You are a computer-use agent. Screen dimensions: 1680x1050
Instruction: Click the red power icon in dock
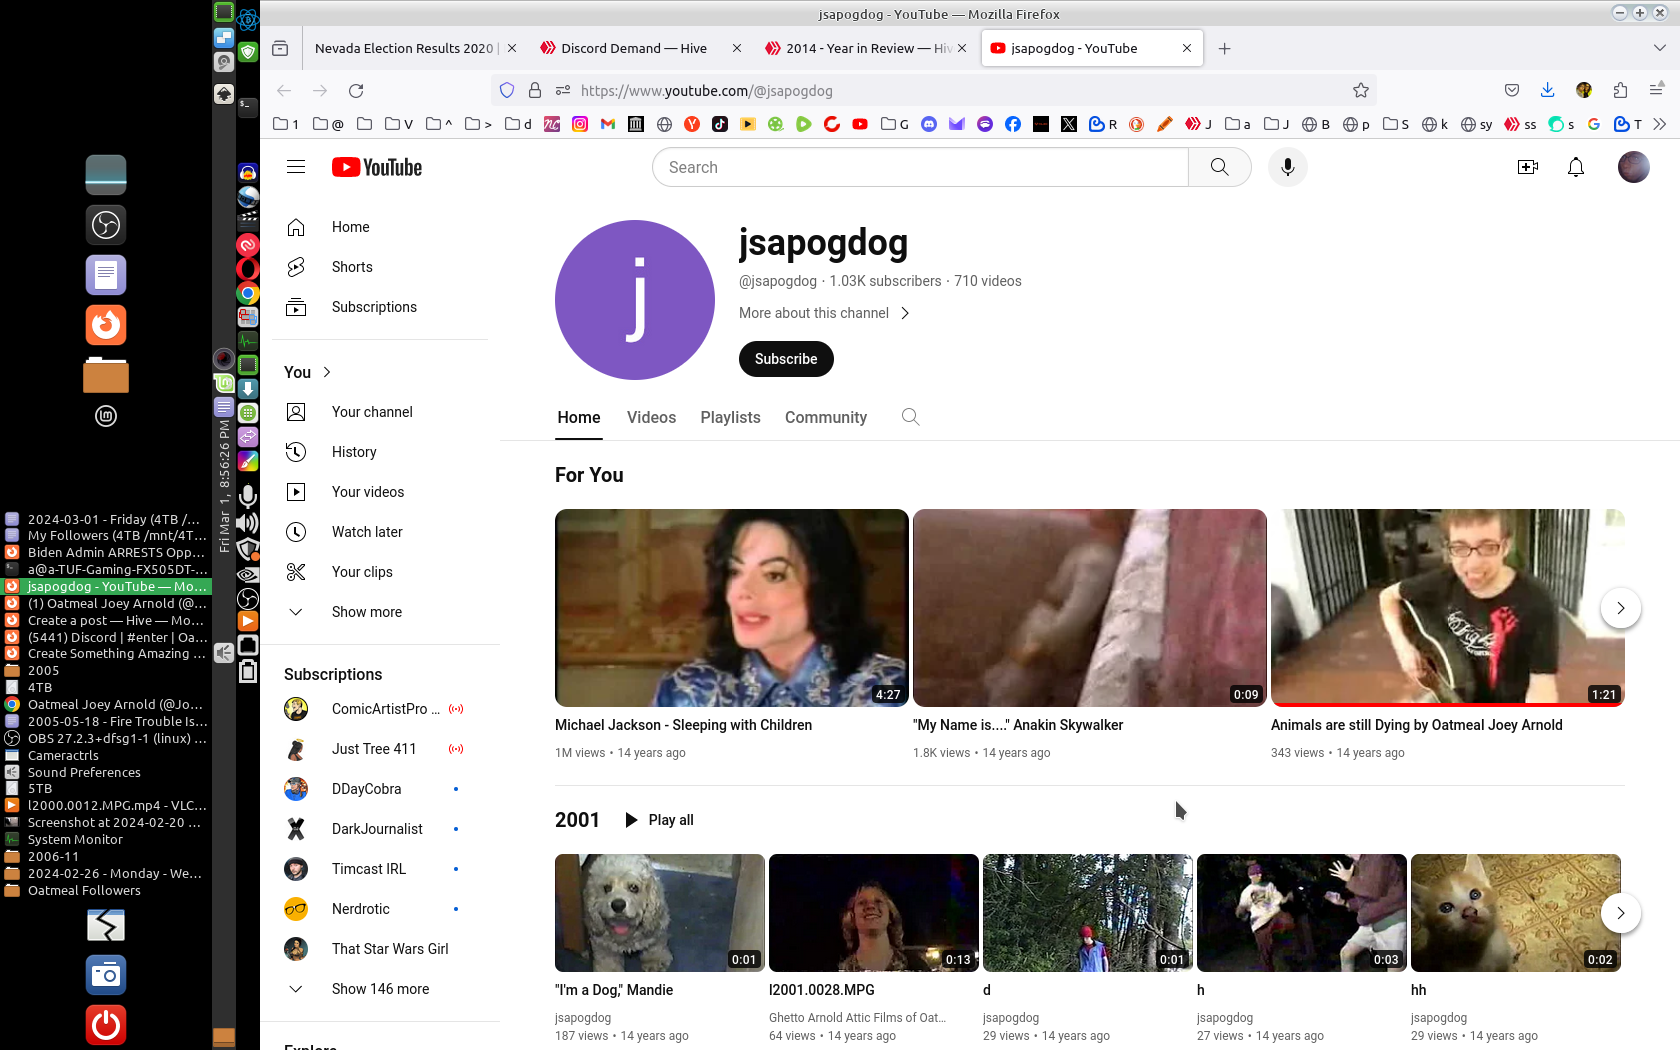(x=106, y=1025)
